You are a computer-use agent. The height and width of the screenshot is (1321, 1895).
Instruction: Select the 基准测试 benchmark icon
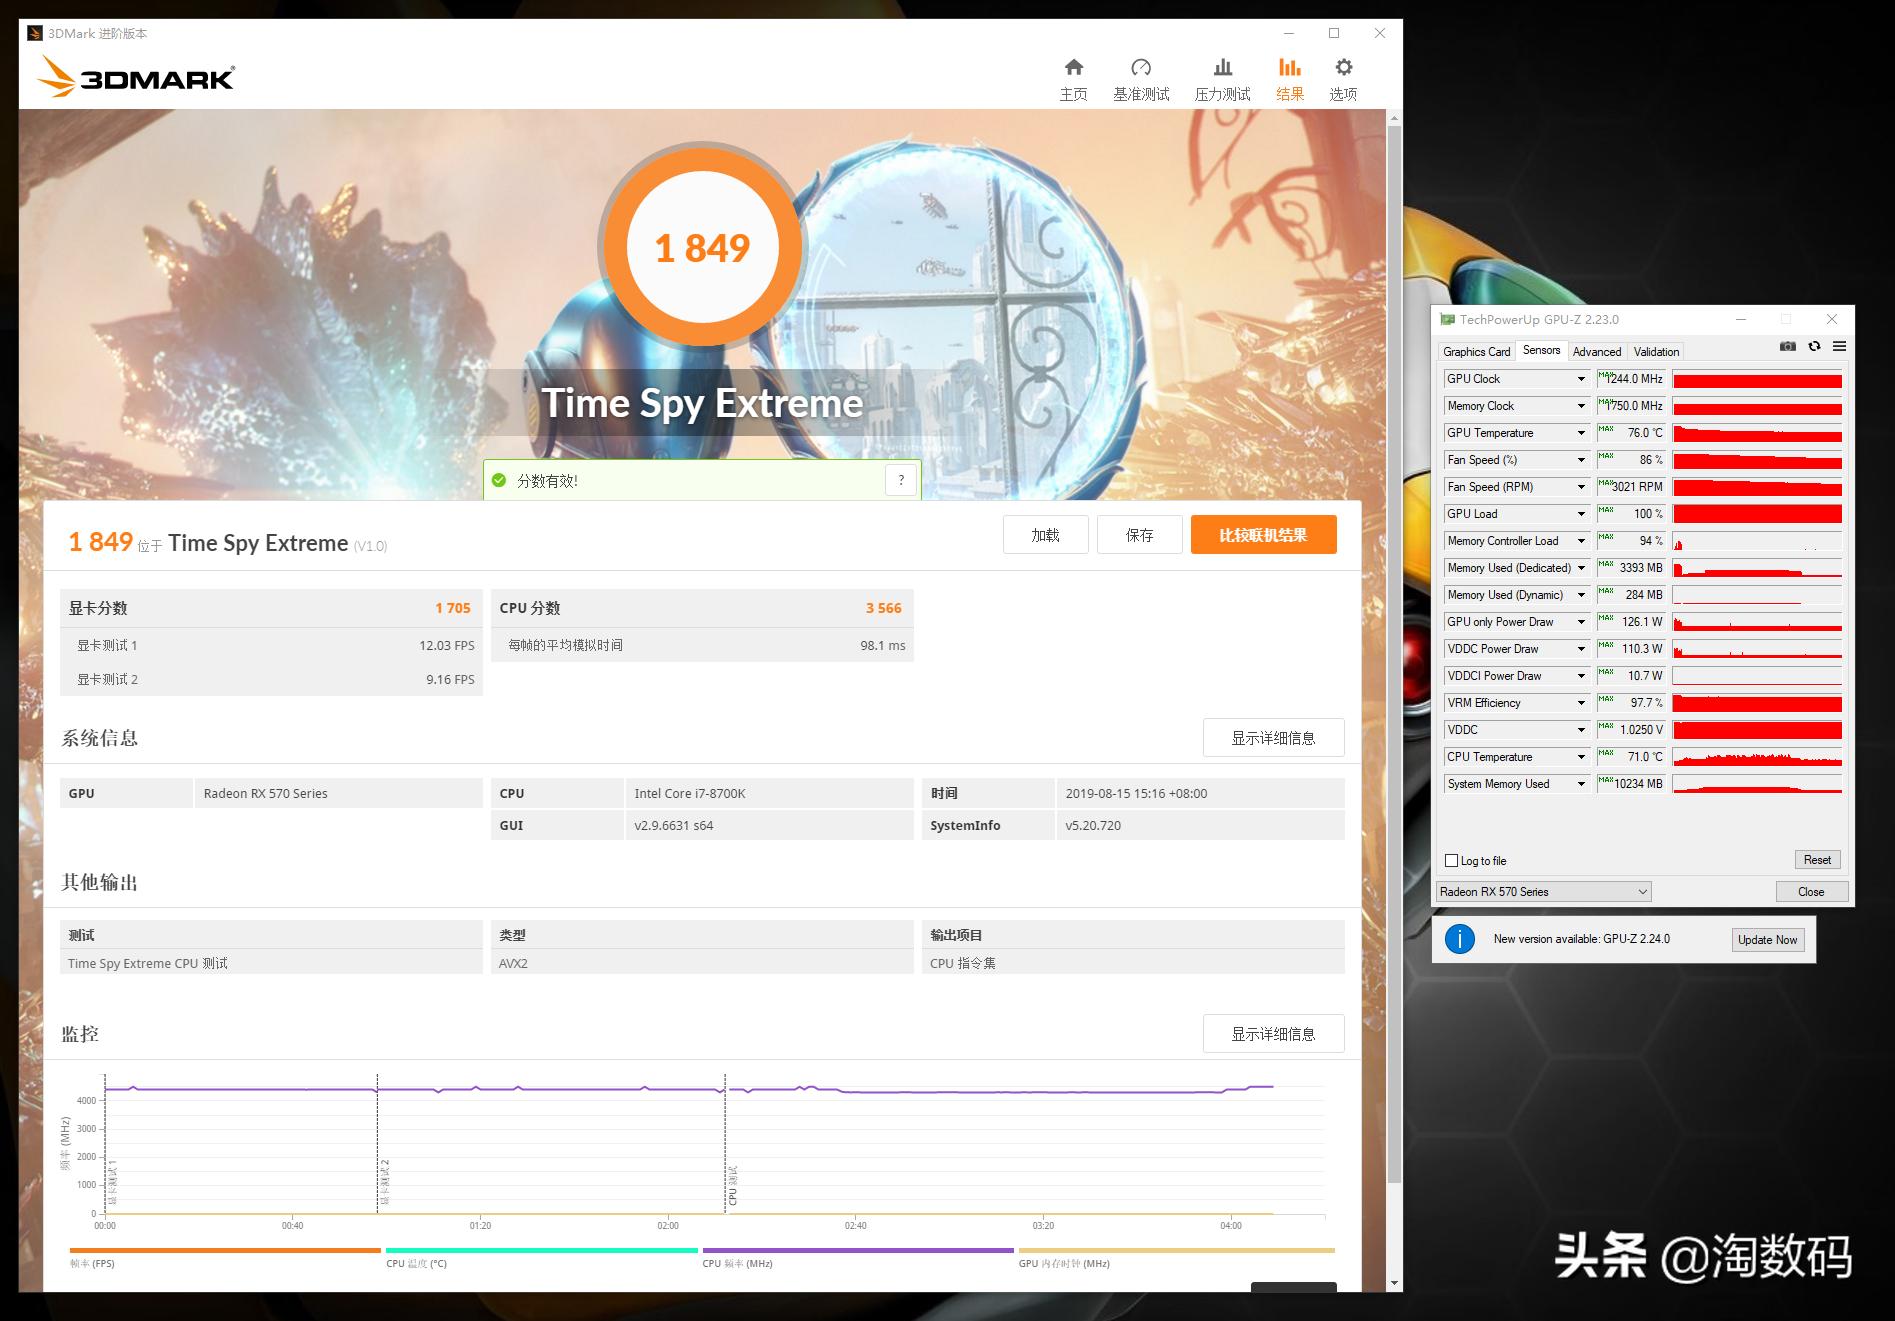(1141, 75)
